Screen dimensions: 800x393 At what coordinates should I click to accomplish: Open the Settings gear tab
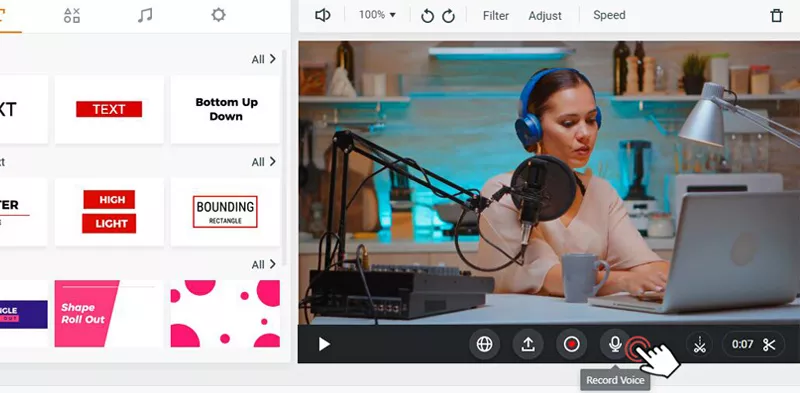(218, 15)
